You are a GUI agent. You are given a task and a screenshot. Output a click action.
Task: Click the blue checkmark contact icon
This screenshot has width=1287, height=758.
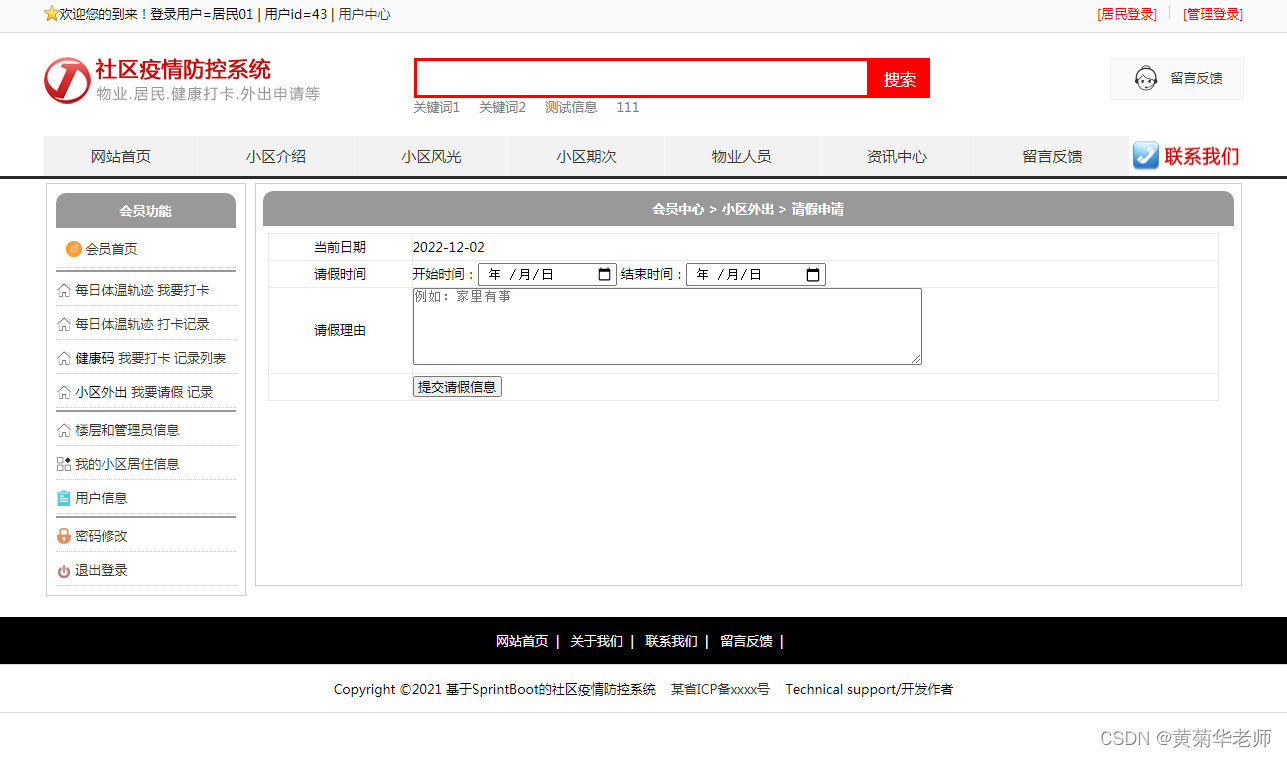coord(1146,155)
